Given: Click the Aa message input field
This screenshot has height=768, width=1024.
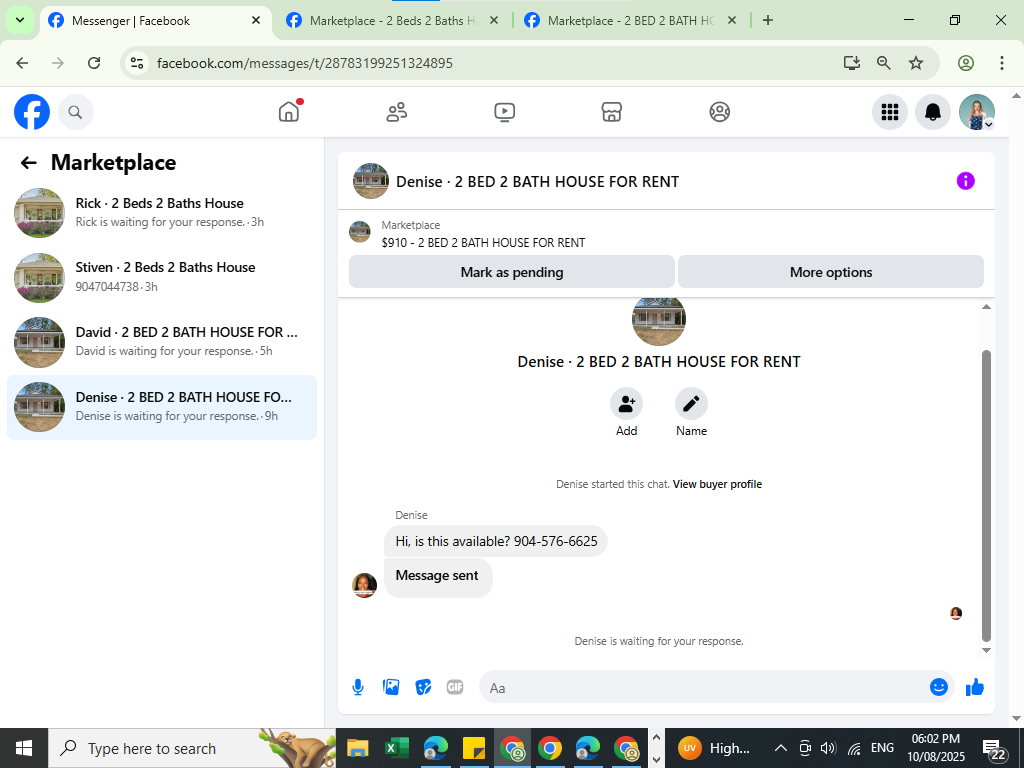Looking at the screenshot, I should [704, 688].
